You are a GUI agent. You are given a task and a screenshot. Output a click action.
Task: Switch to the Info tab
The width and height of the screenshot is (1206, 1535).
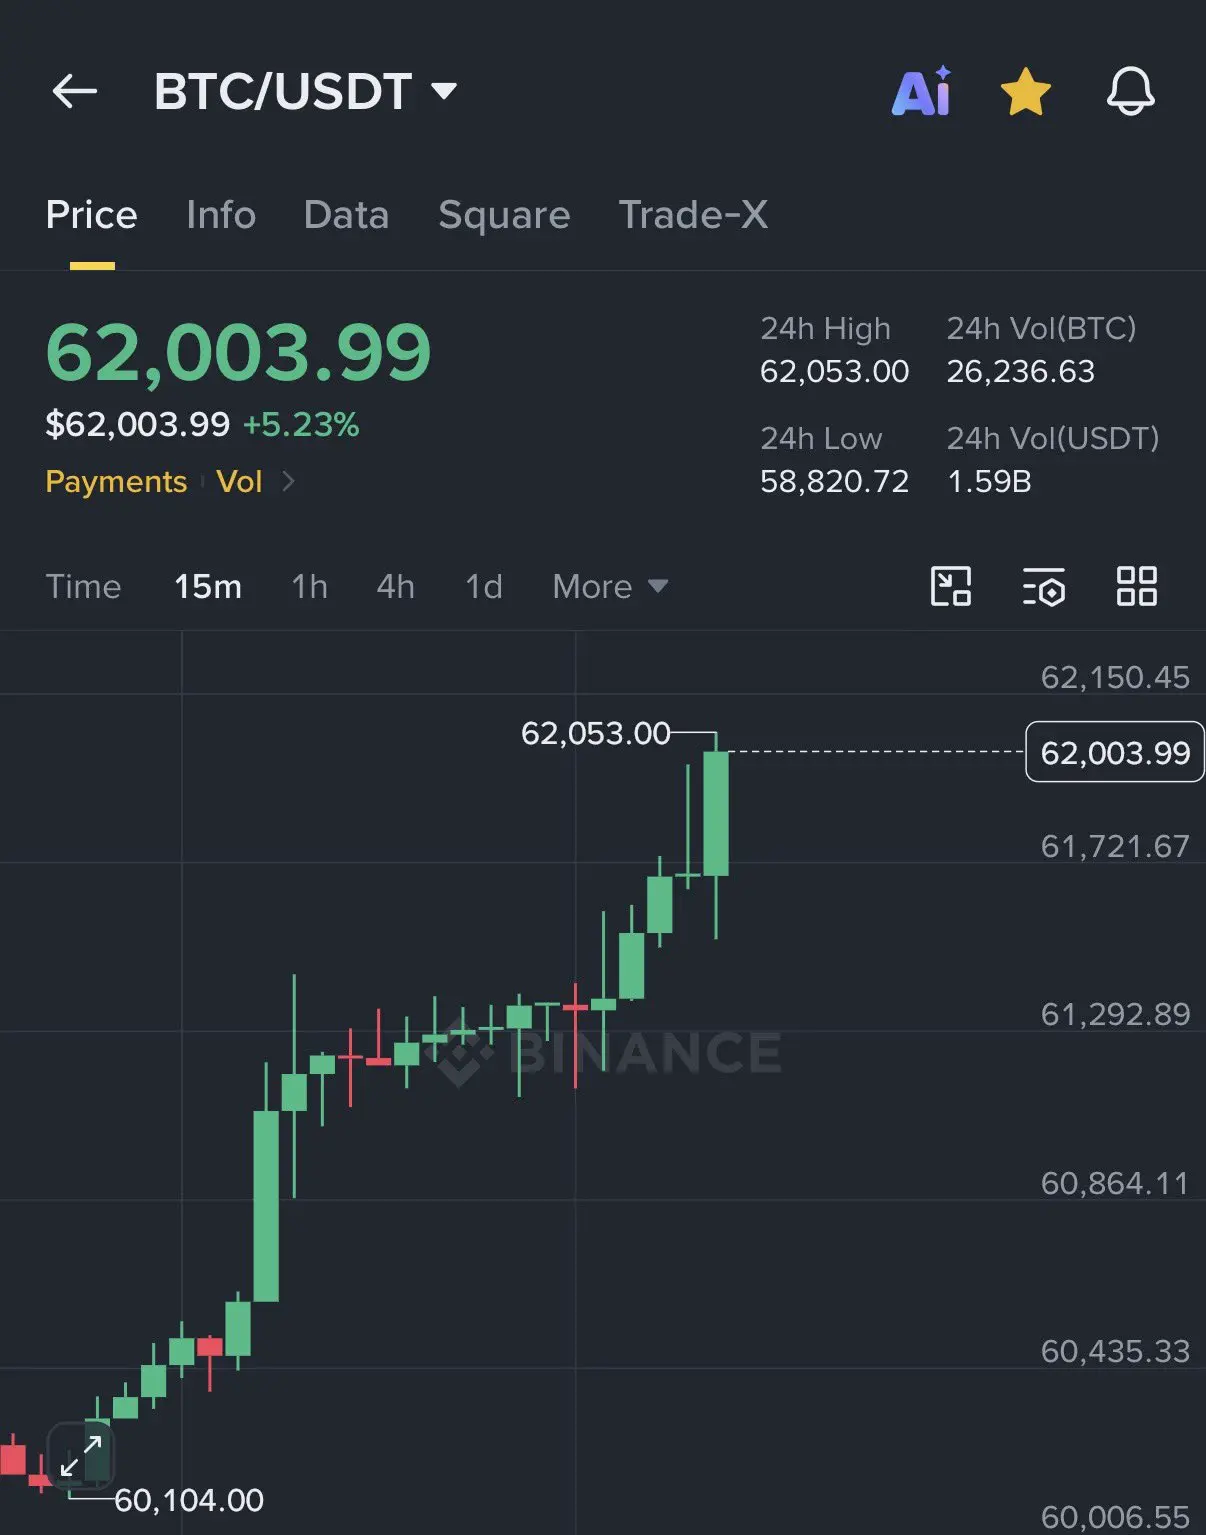pyautogui.click(x=221, y=215)
